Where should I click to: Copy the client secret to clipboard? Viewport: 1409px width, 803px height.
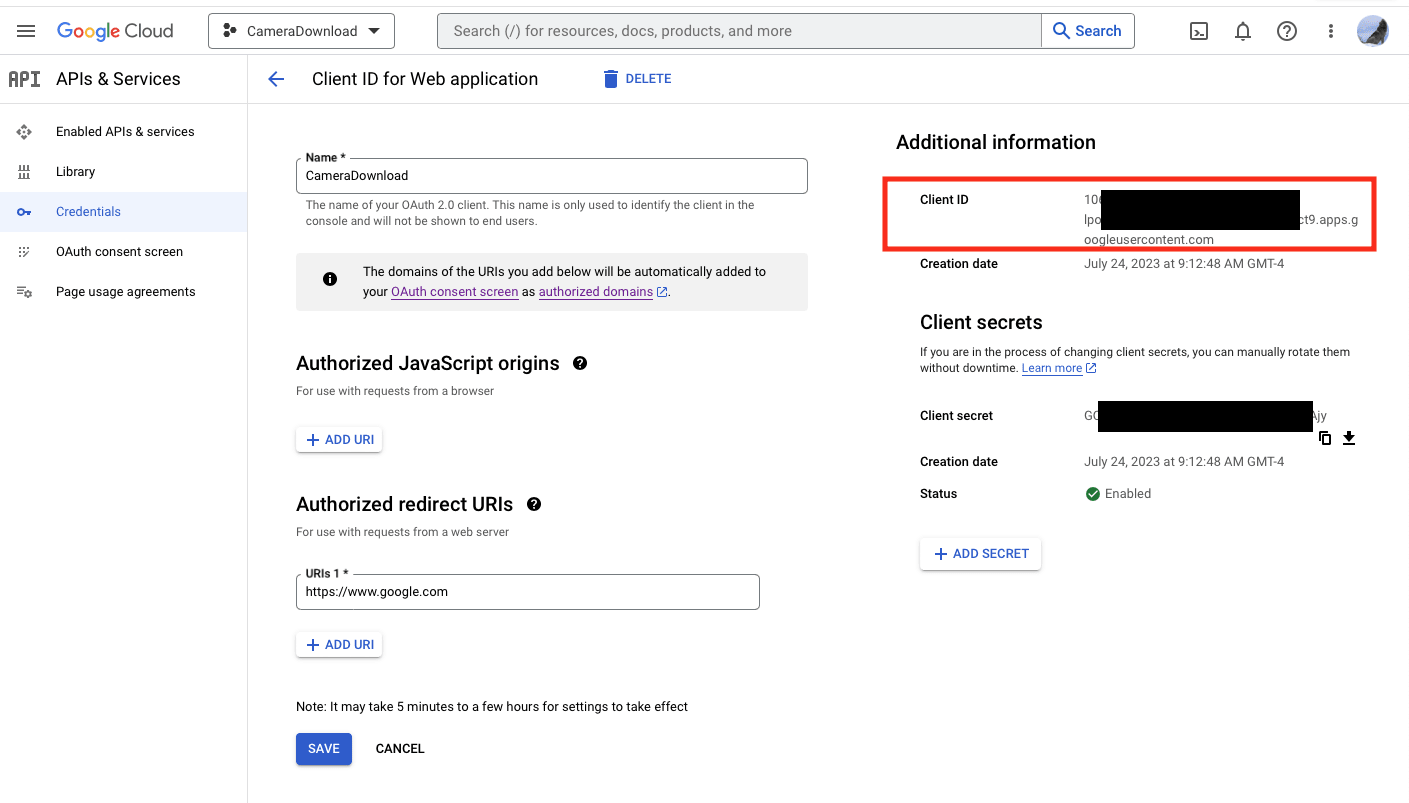tap(1325, 438)
